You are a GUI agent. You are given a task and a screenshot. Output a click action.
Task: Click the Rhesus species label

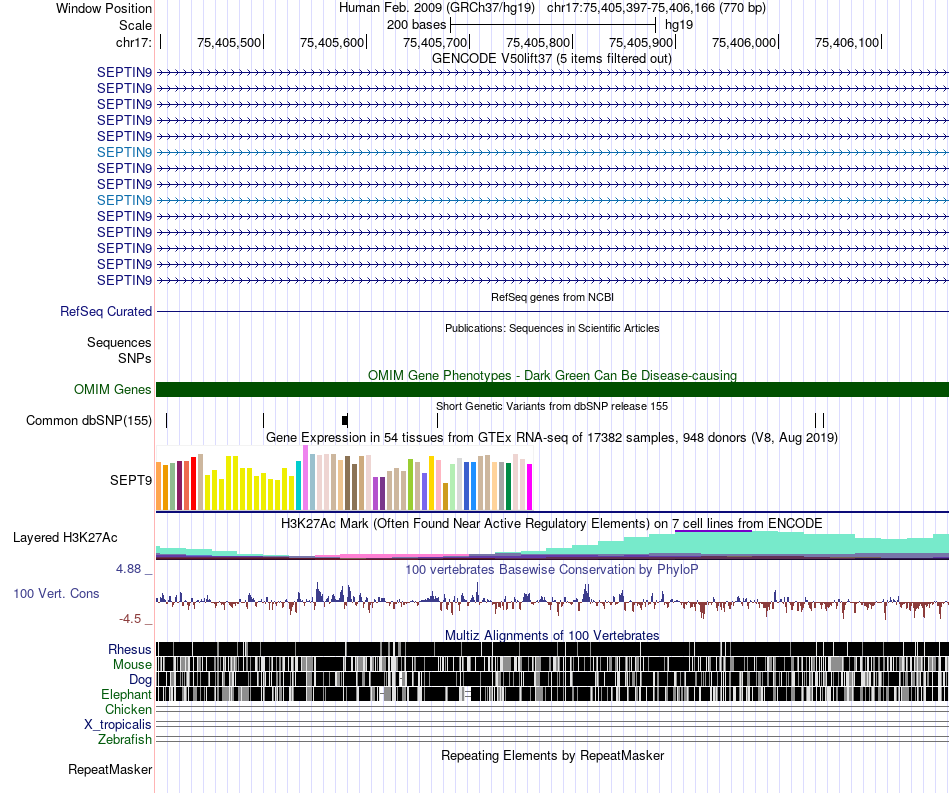(x=130, y=649)
